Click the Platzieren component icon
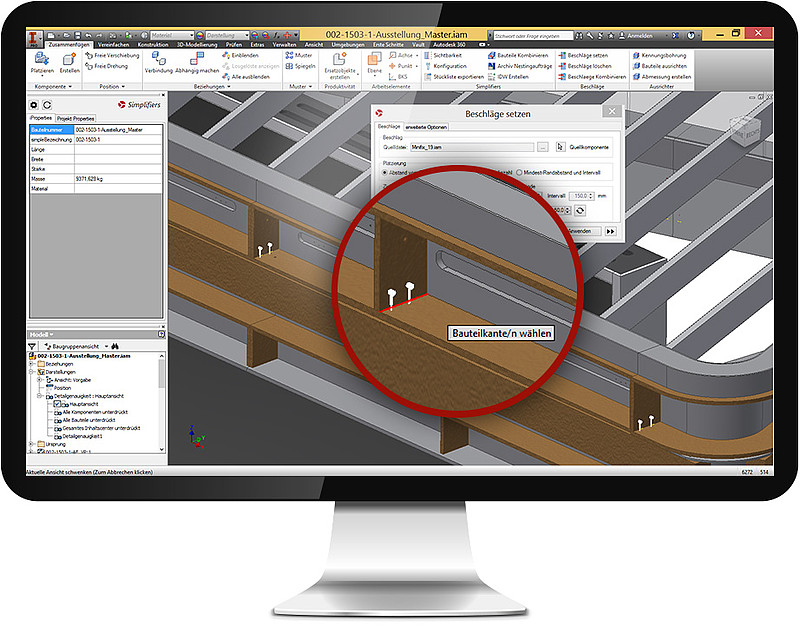The height and width of the screenshot is (627, 800). point(42,60)
